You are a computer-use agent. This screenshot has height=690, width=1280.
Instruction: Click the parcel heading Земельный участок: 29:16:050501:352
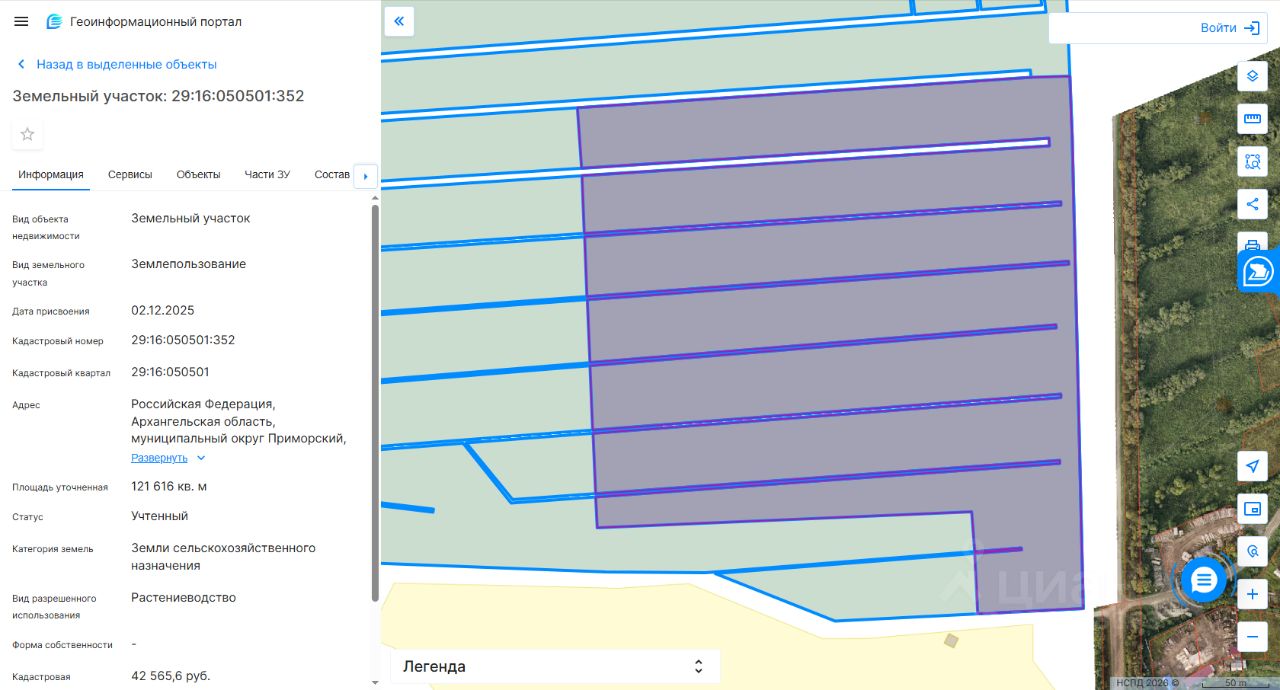(158, 96)
